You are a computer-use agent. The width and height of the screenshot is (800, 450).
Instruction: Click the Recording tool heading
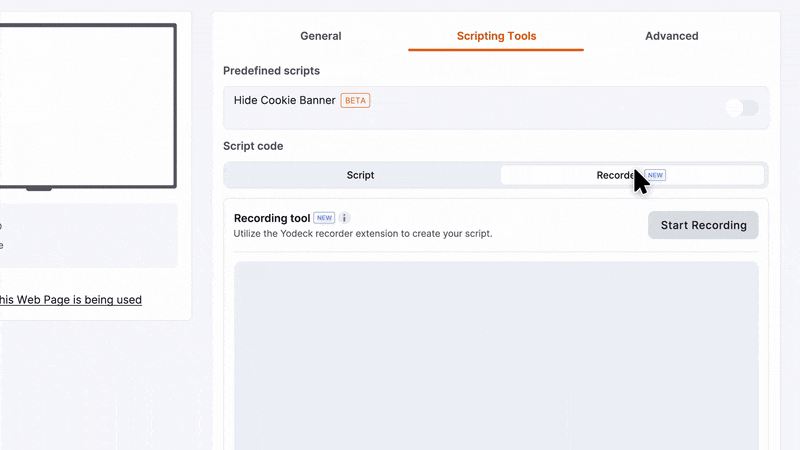coord(272,218)
